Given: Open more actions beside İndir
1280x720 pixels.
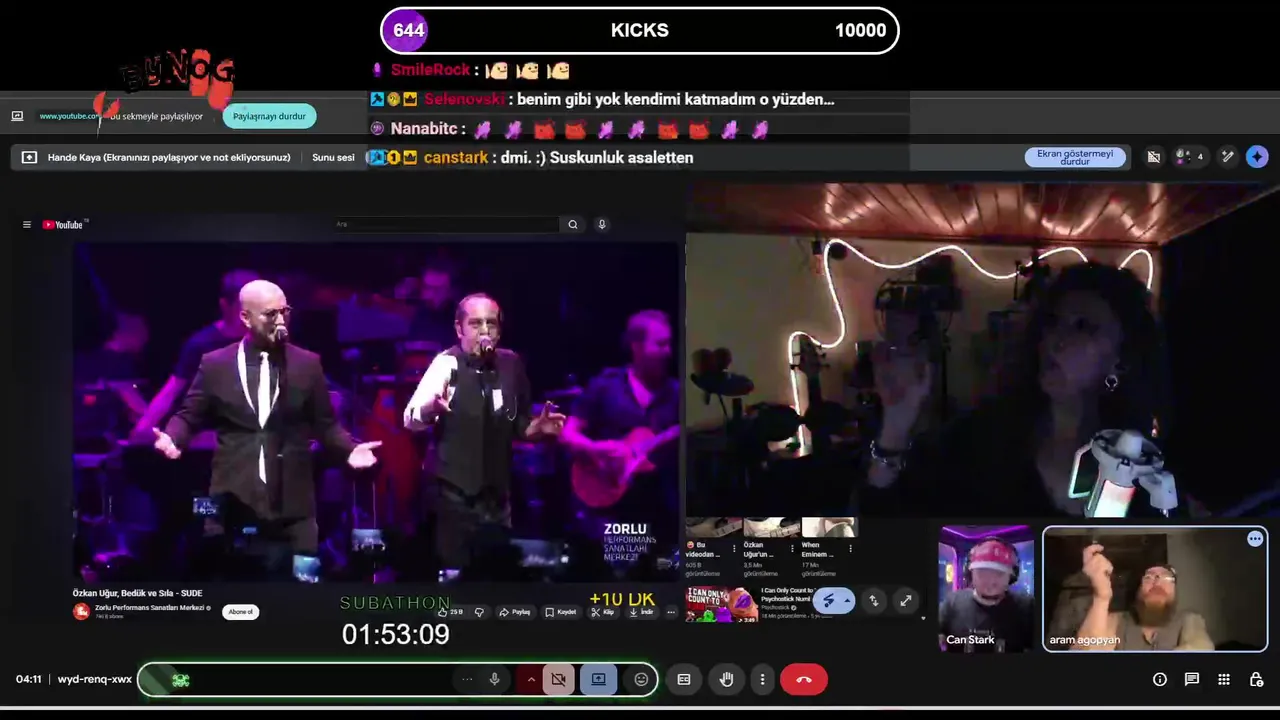Looking at the screenshot, I should [671, 612].
